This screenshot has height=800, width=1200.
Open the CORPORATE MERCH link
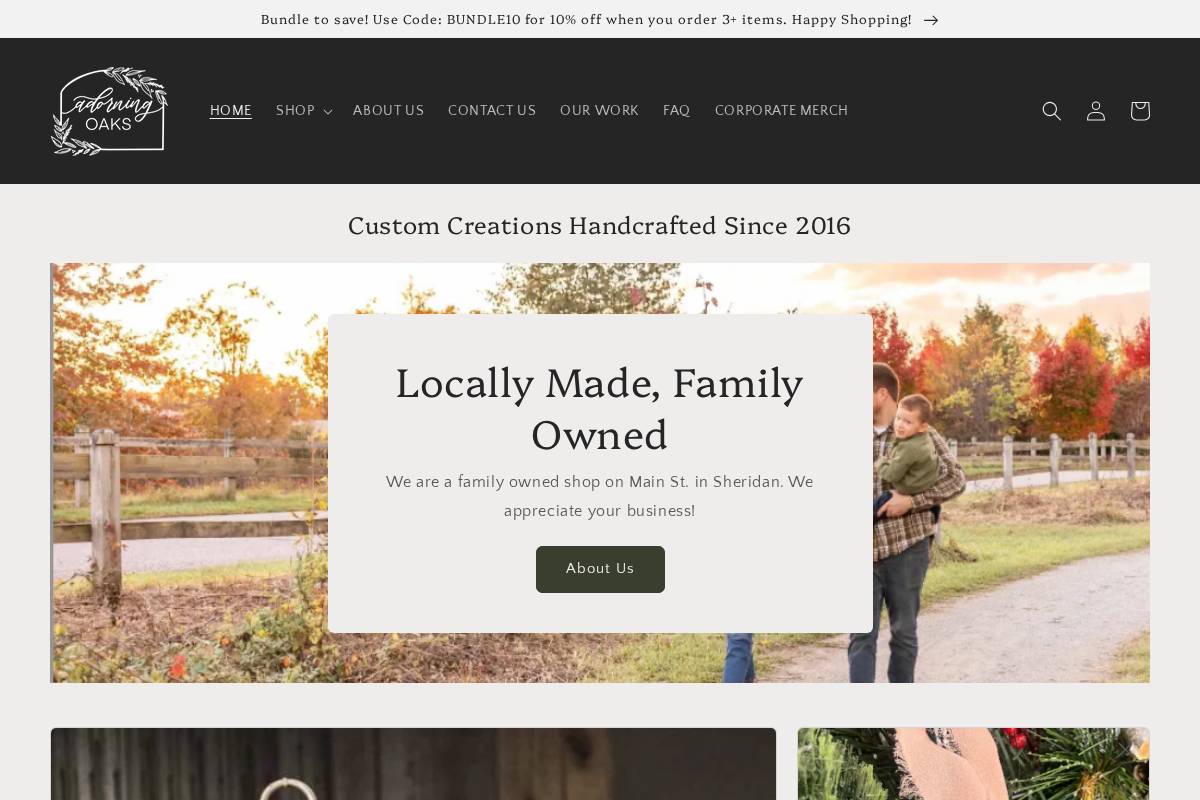pos(781,111)
